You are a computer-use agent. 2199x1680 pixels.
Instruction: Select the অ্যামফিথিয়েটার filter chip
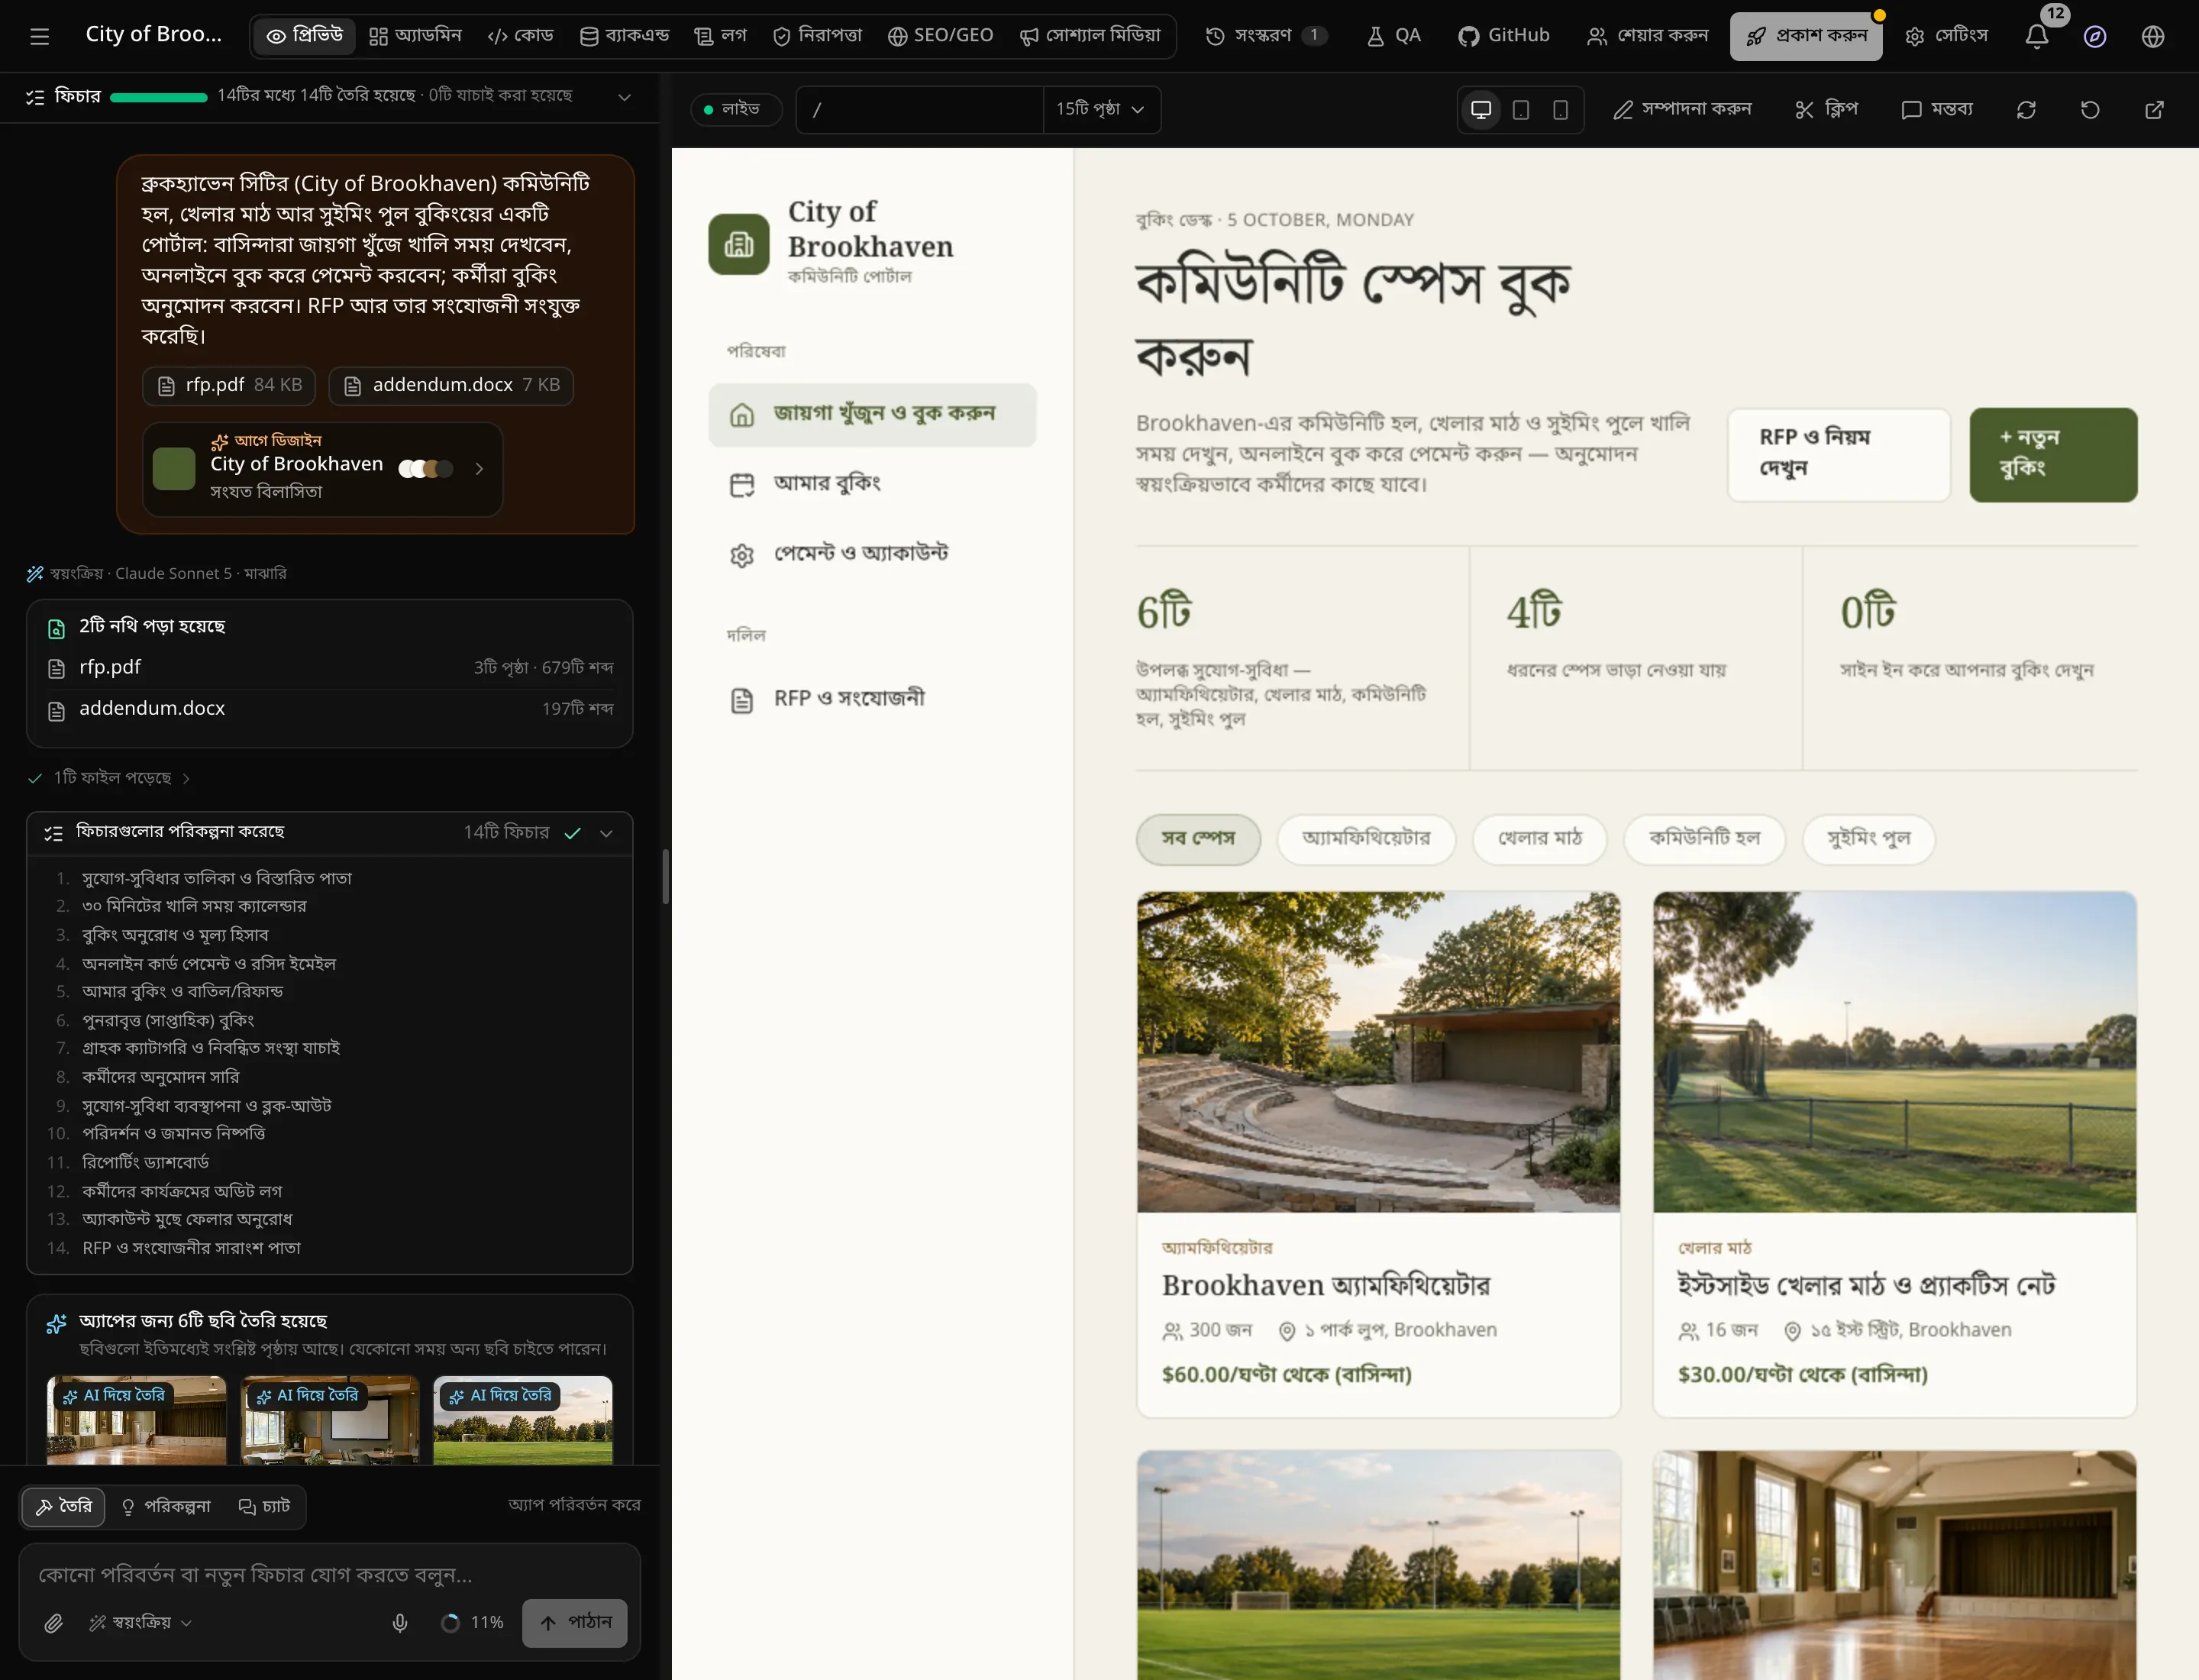[1366, 839]
